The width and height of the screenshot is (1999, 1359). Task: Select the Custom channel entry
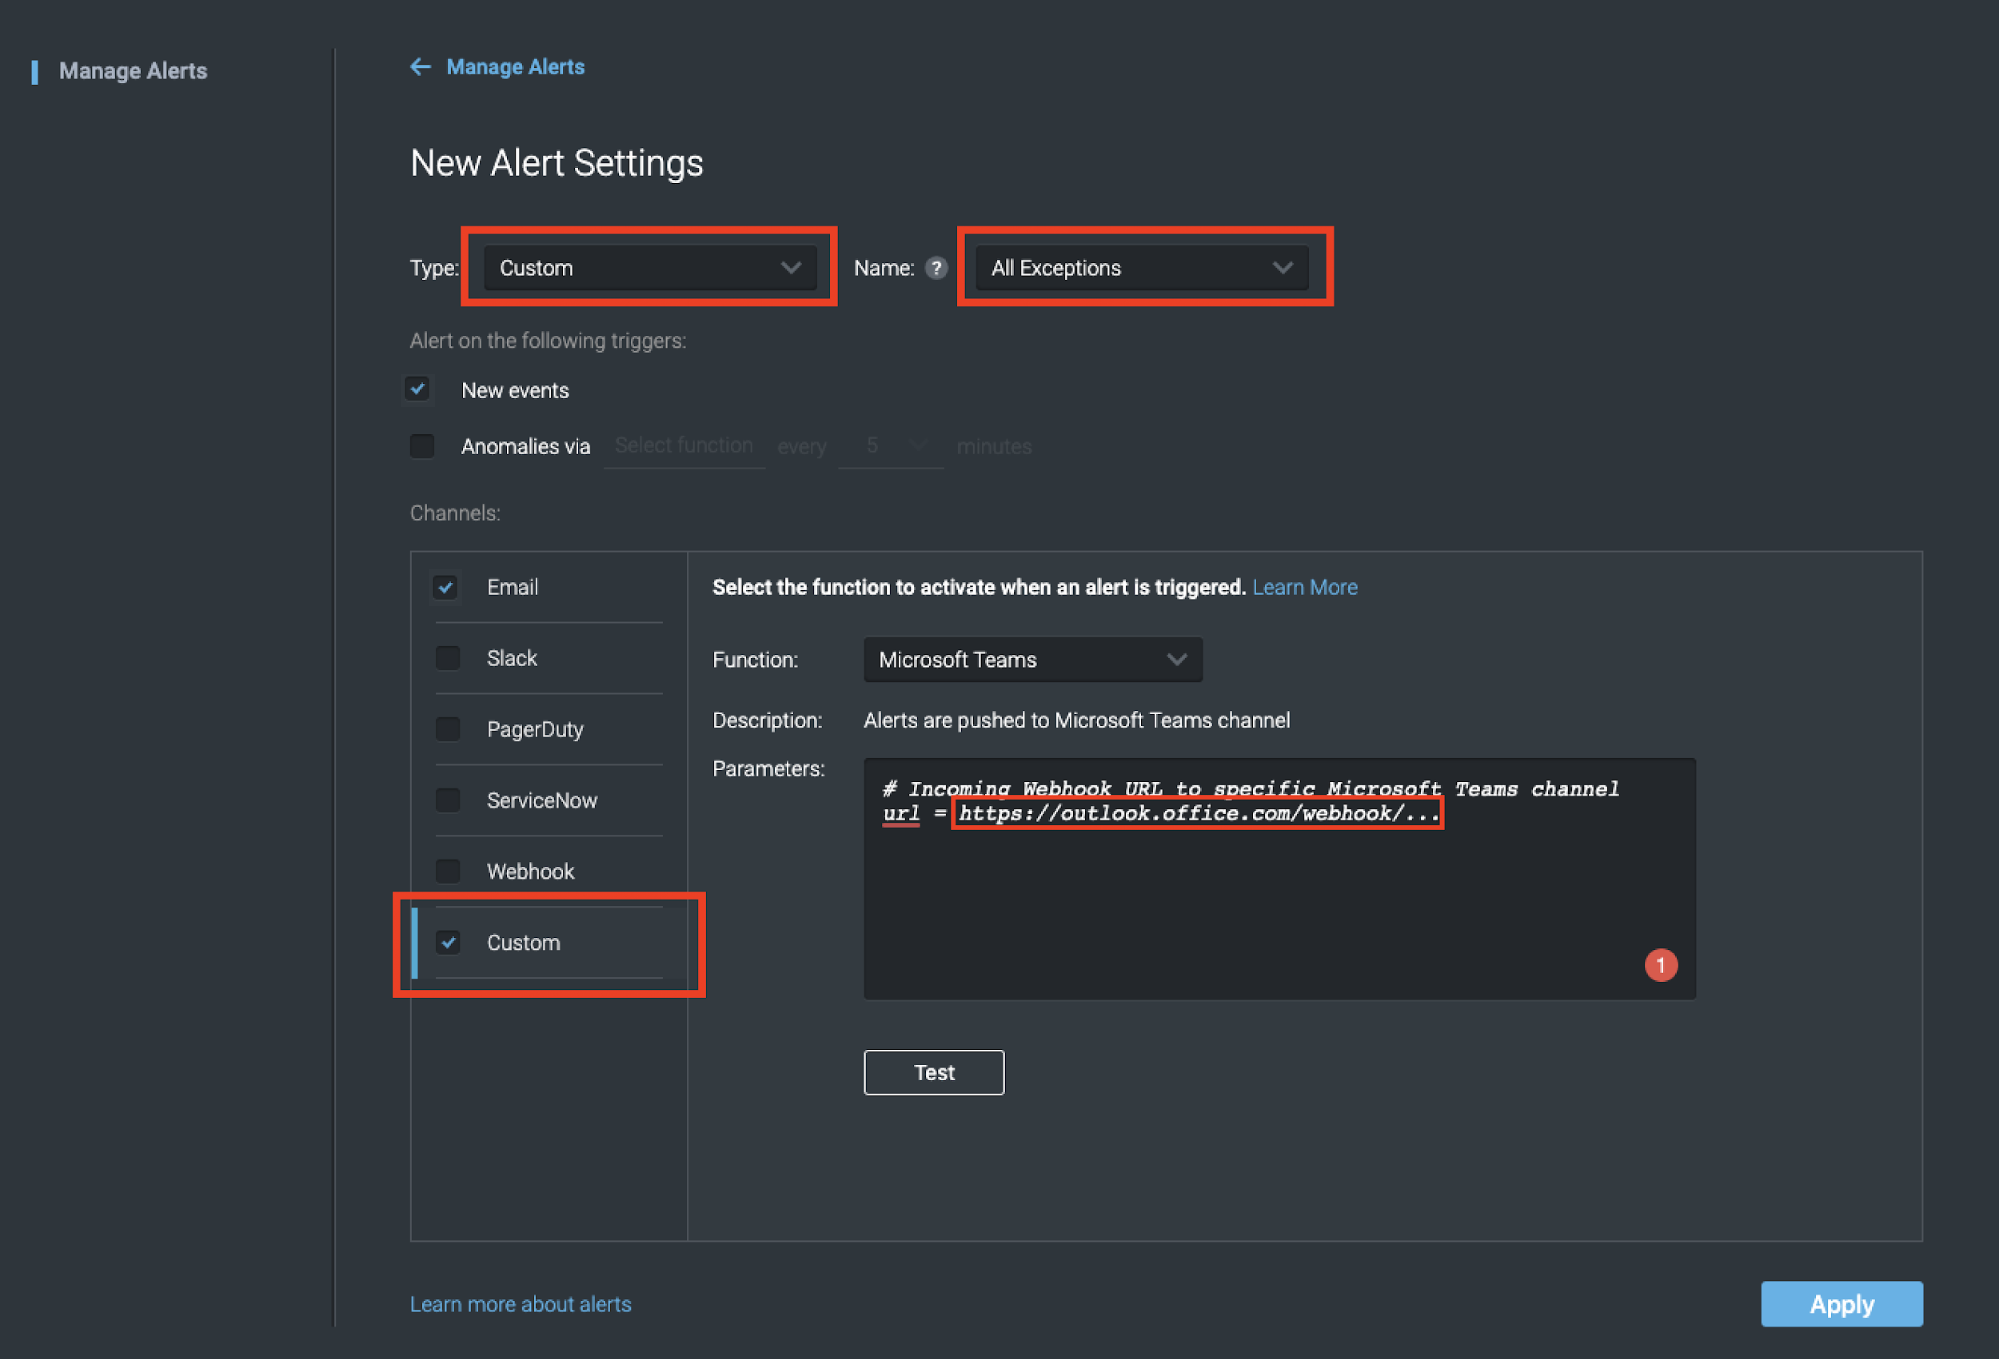pyautogui.click(x=524, y=943)
